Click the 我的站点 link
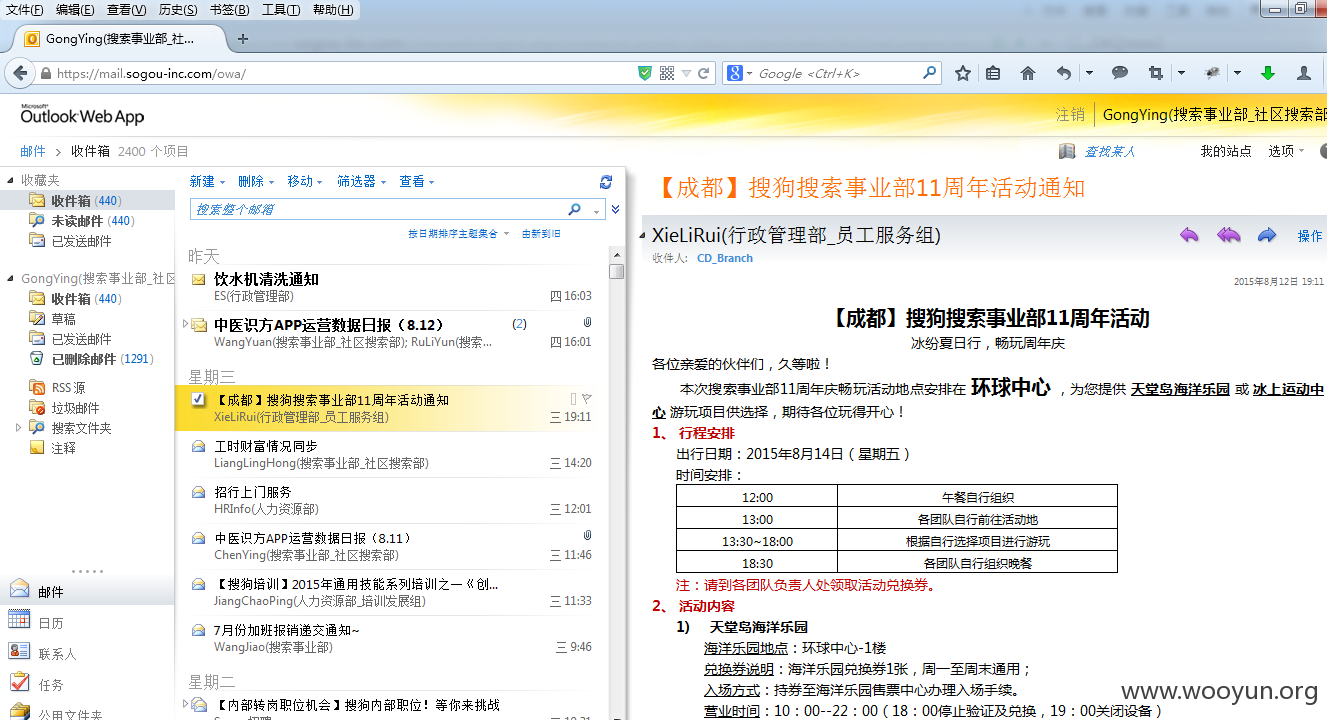The height and width of the screenshot is (720, 1327). click(1226, 151)
